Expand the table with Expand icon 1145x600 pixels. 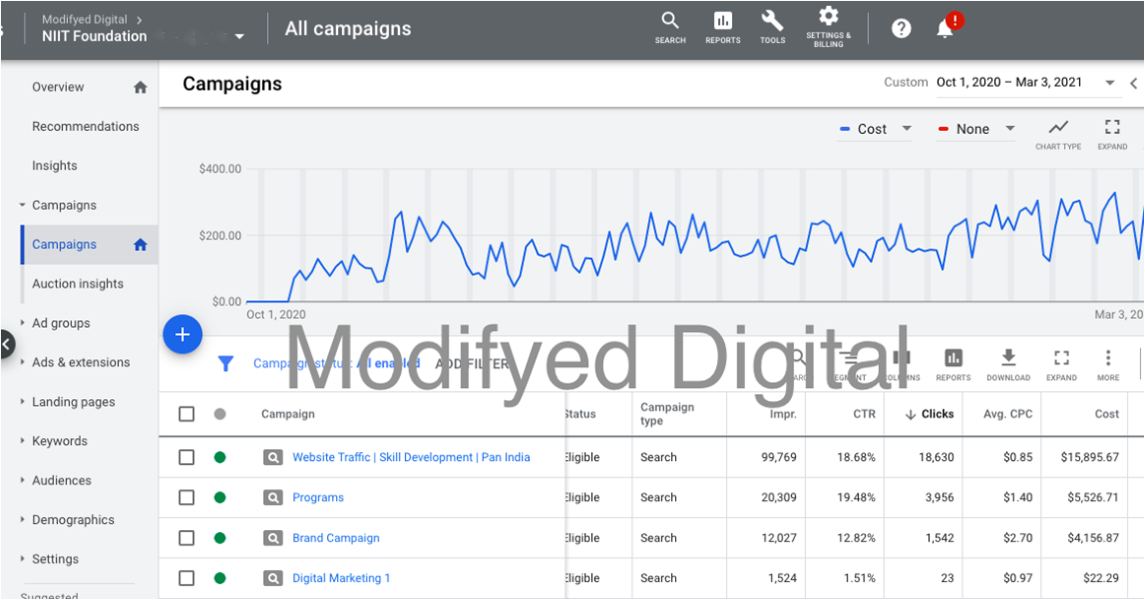(1061, 364)
